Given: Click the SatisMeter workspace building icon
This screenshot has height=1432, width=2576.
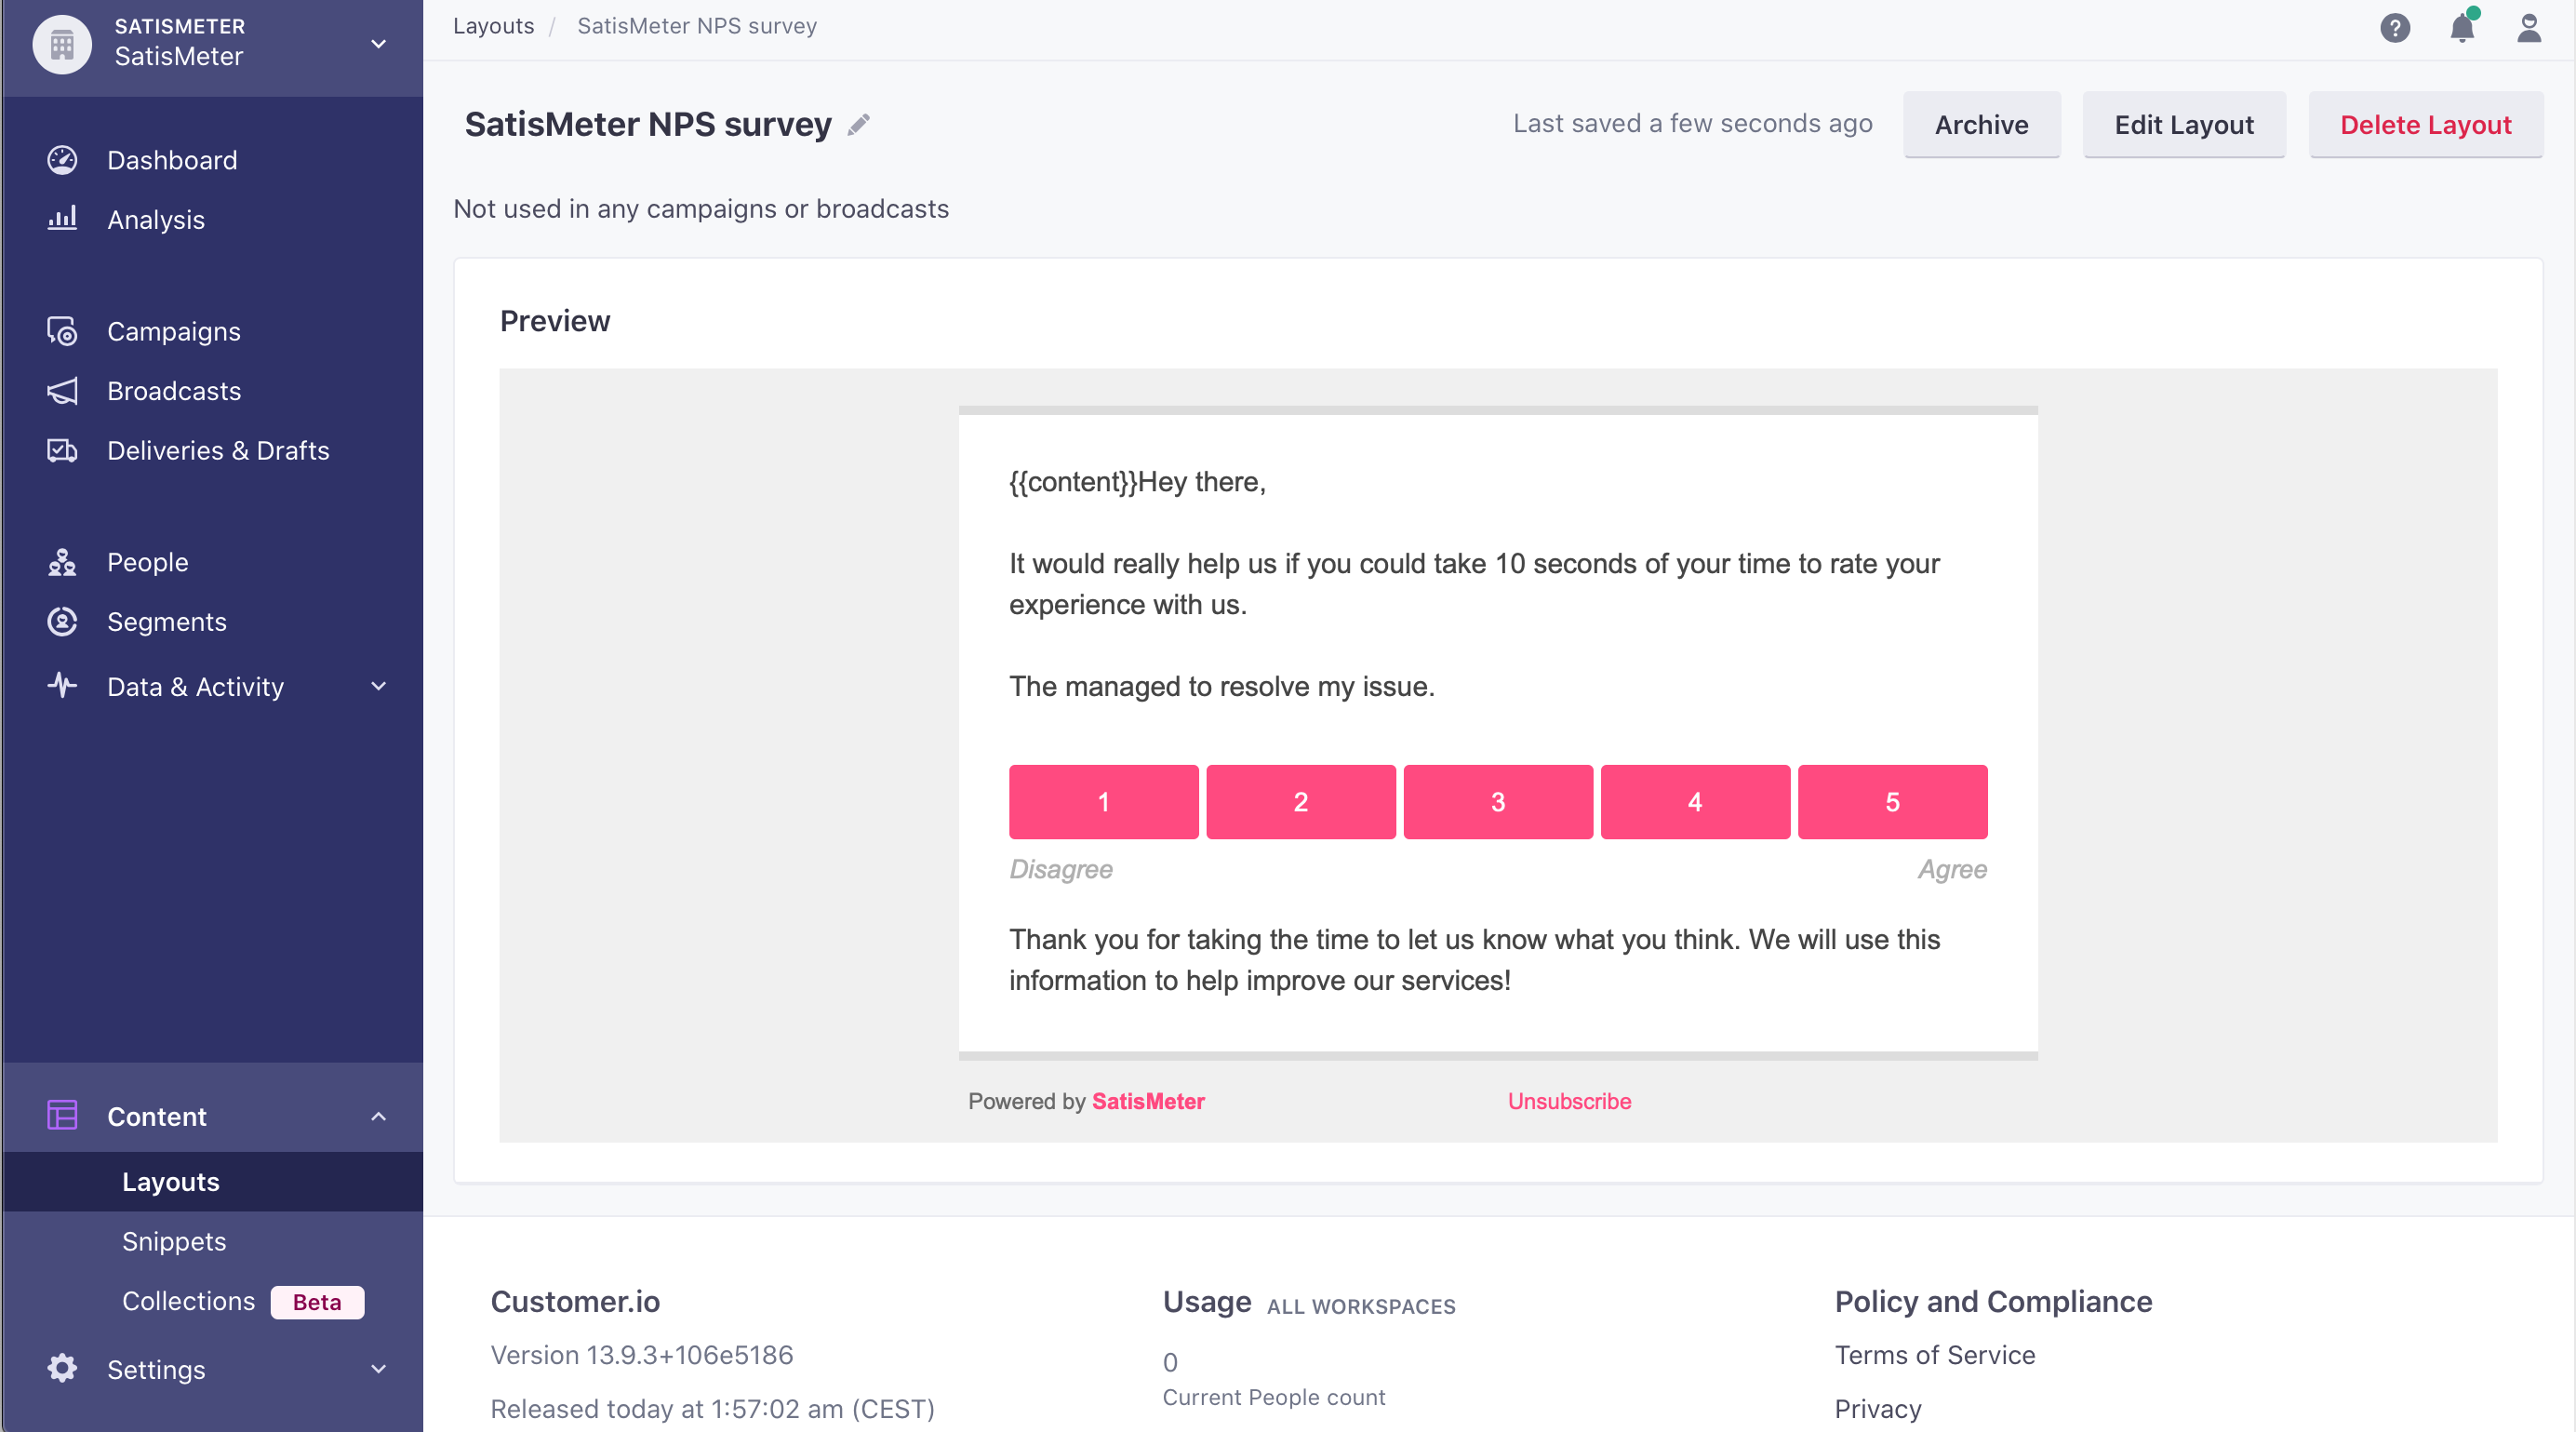Looking at the screenshot, I should click(62, 44).
